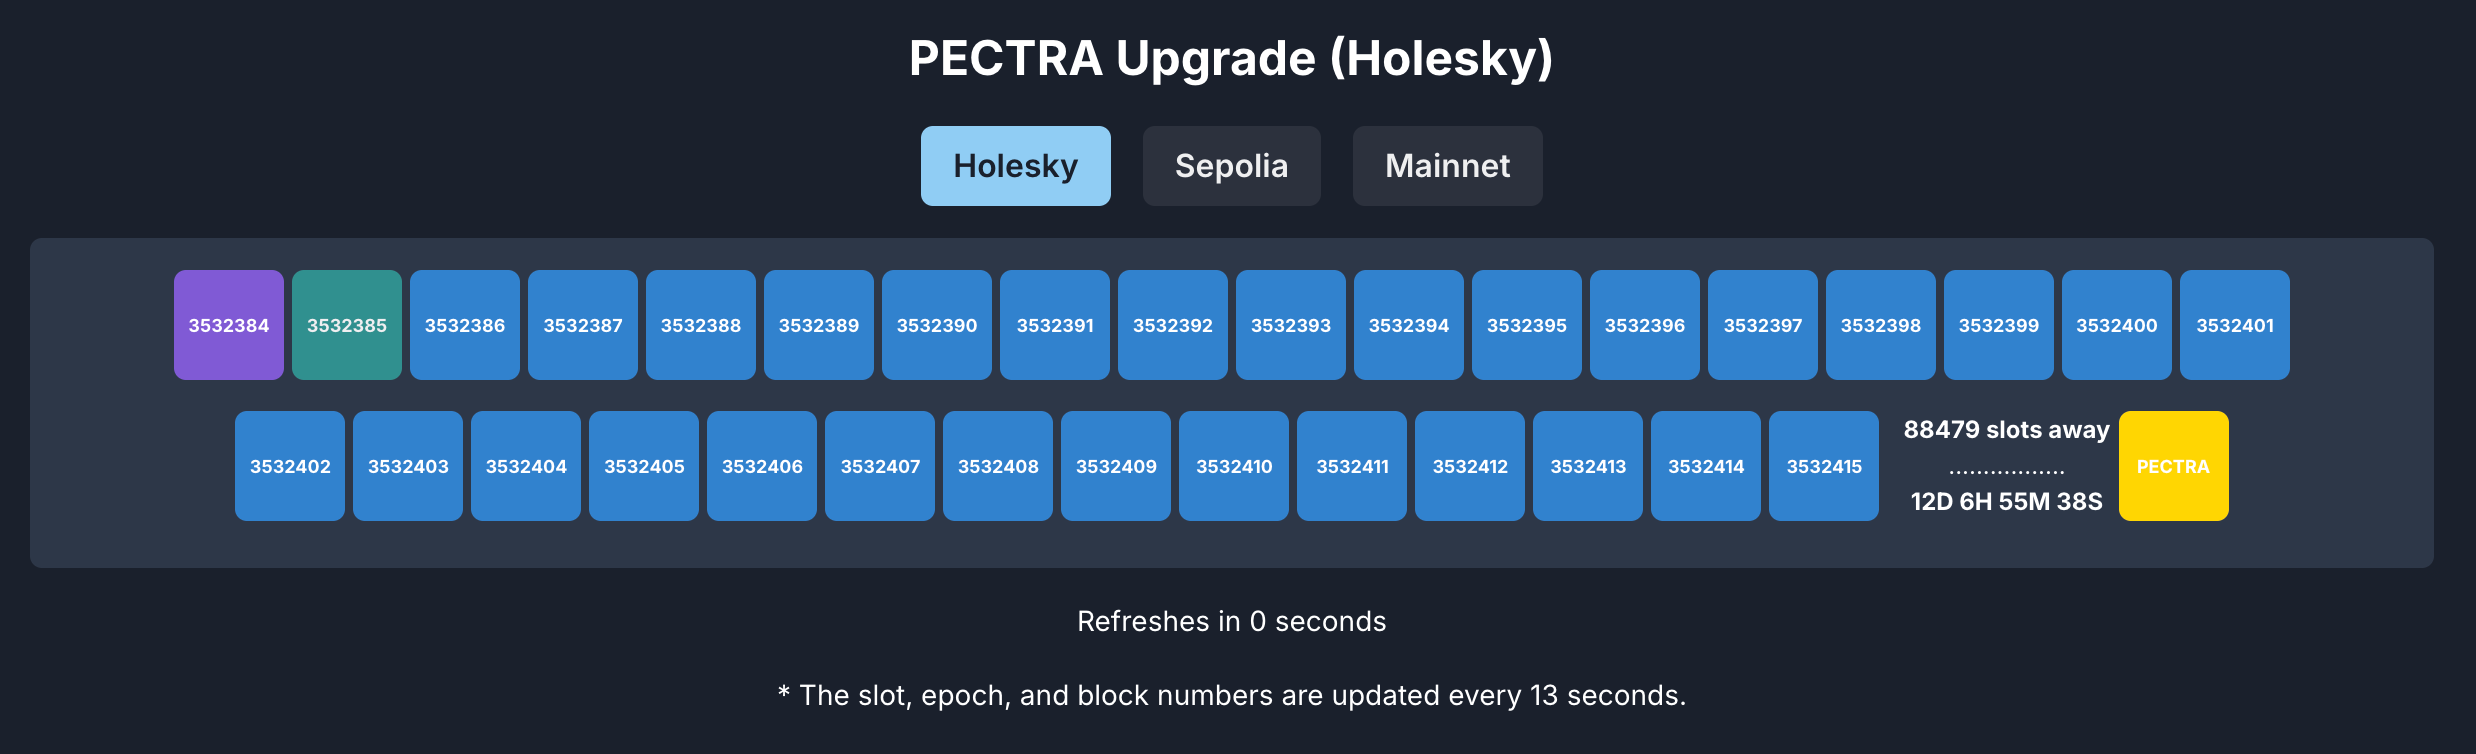Select slot block 3532410

[x=1234, y=465]
